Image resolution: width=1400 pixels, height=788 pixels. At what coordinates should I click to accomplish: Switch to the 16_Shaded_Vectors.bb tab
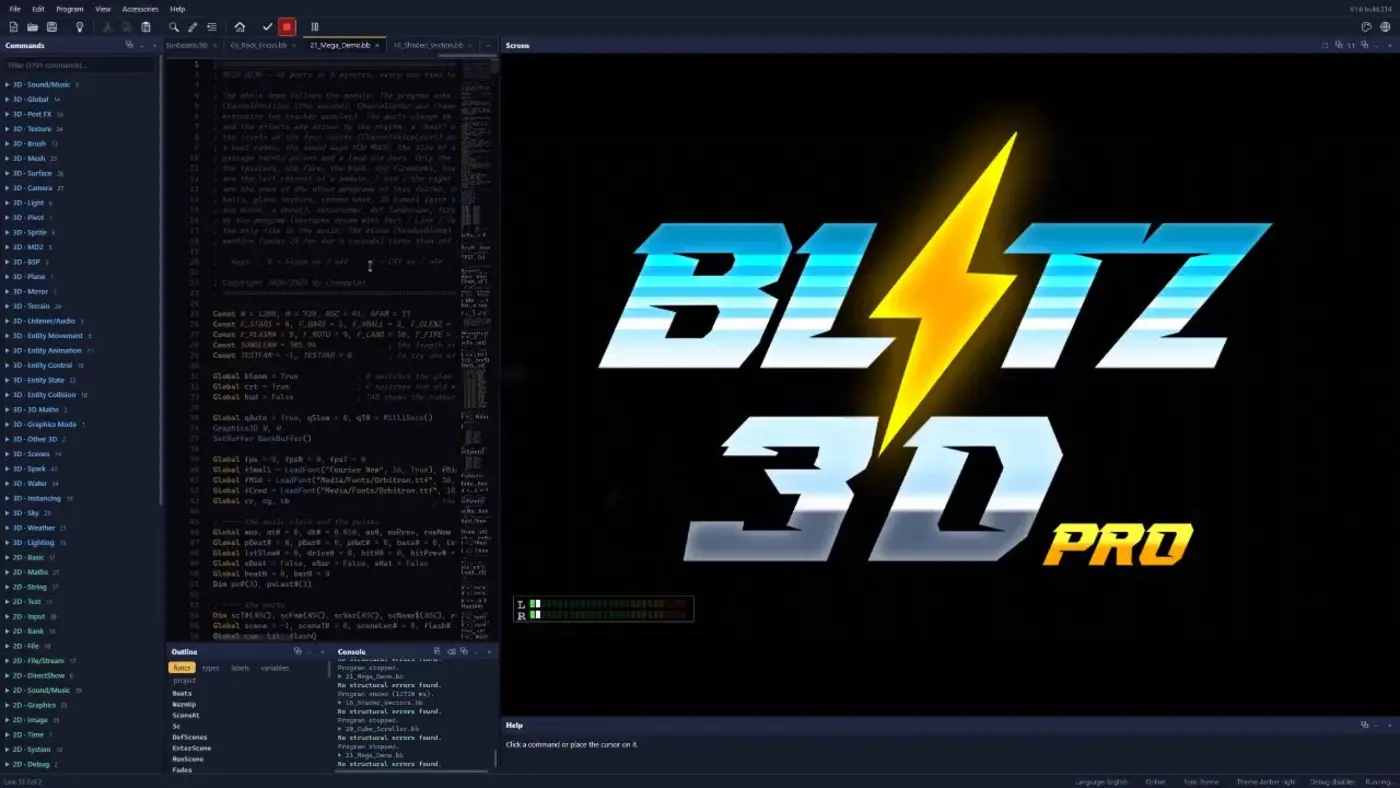pos(428,45)
